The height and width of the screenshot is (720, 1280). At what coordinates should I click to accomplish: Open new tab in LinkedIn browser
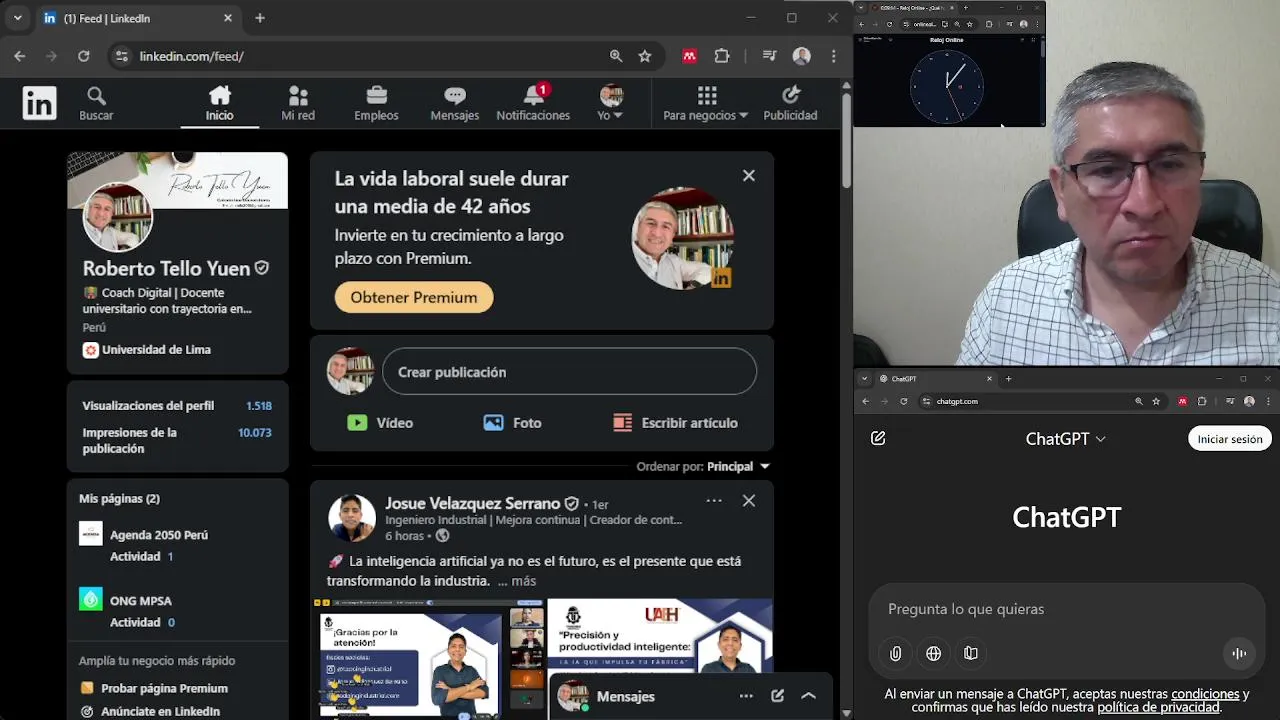pos(260,18)
